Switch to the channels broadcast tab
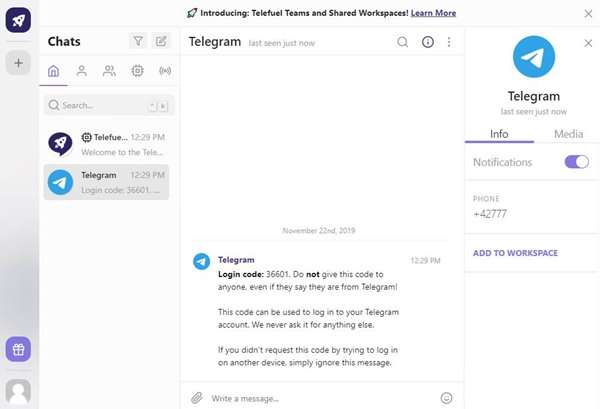Screen dimensions: 600x409 click(165, 71)
